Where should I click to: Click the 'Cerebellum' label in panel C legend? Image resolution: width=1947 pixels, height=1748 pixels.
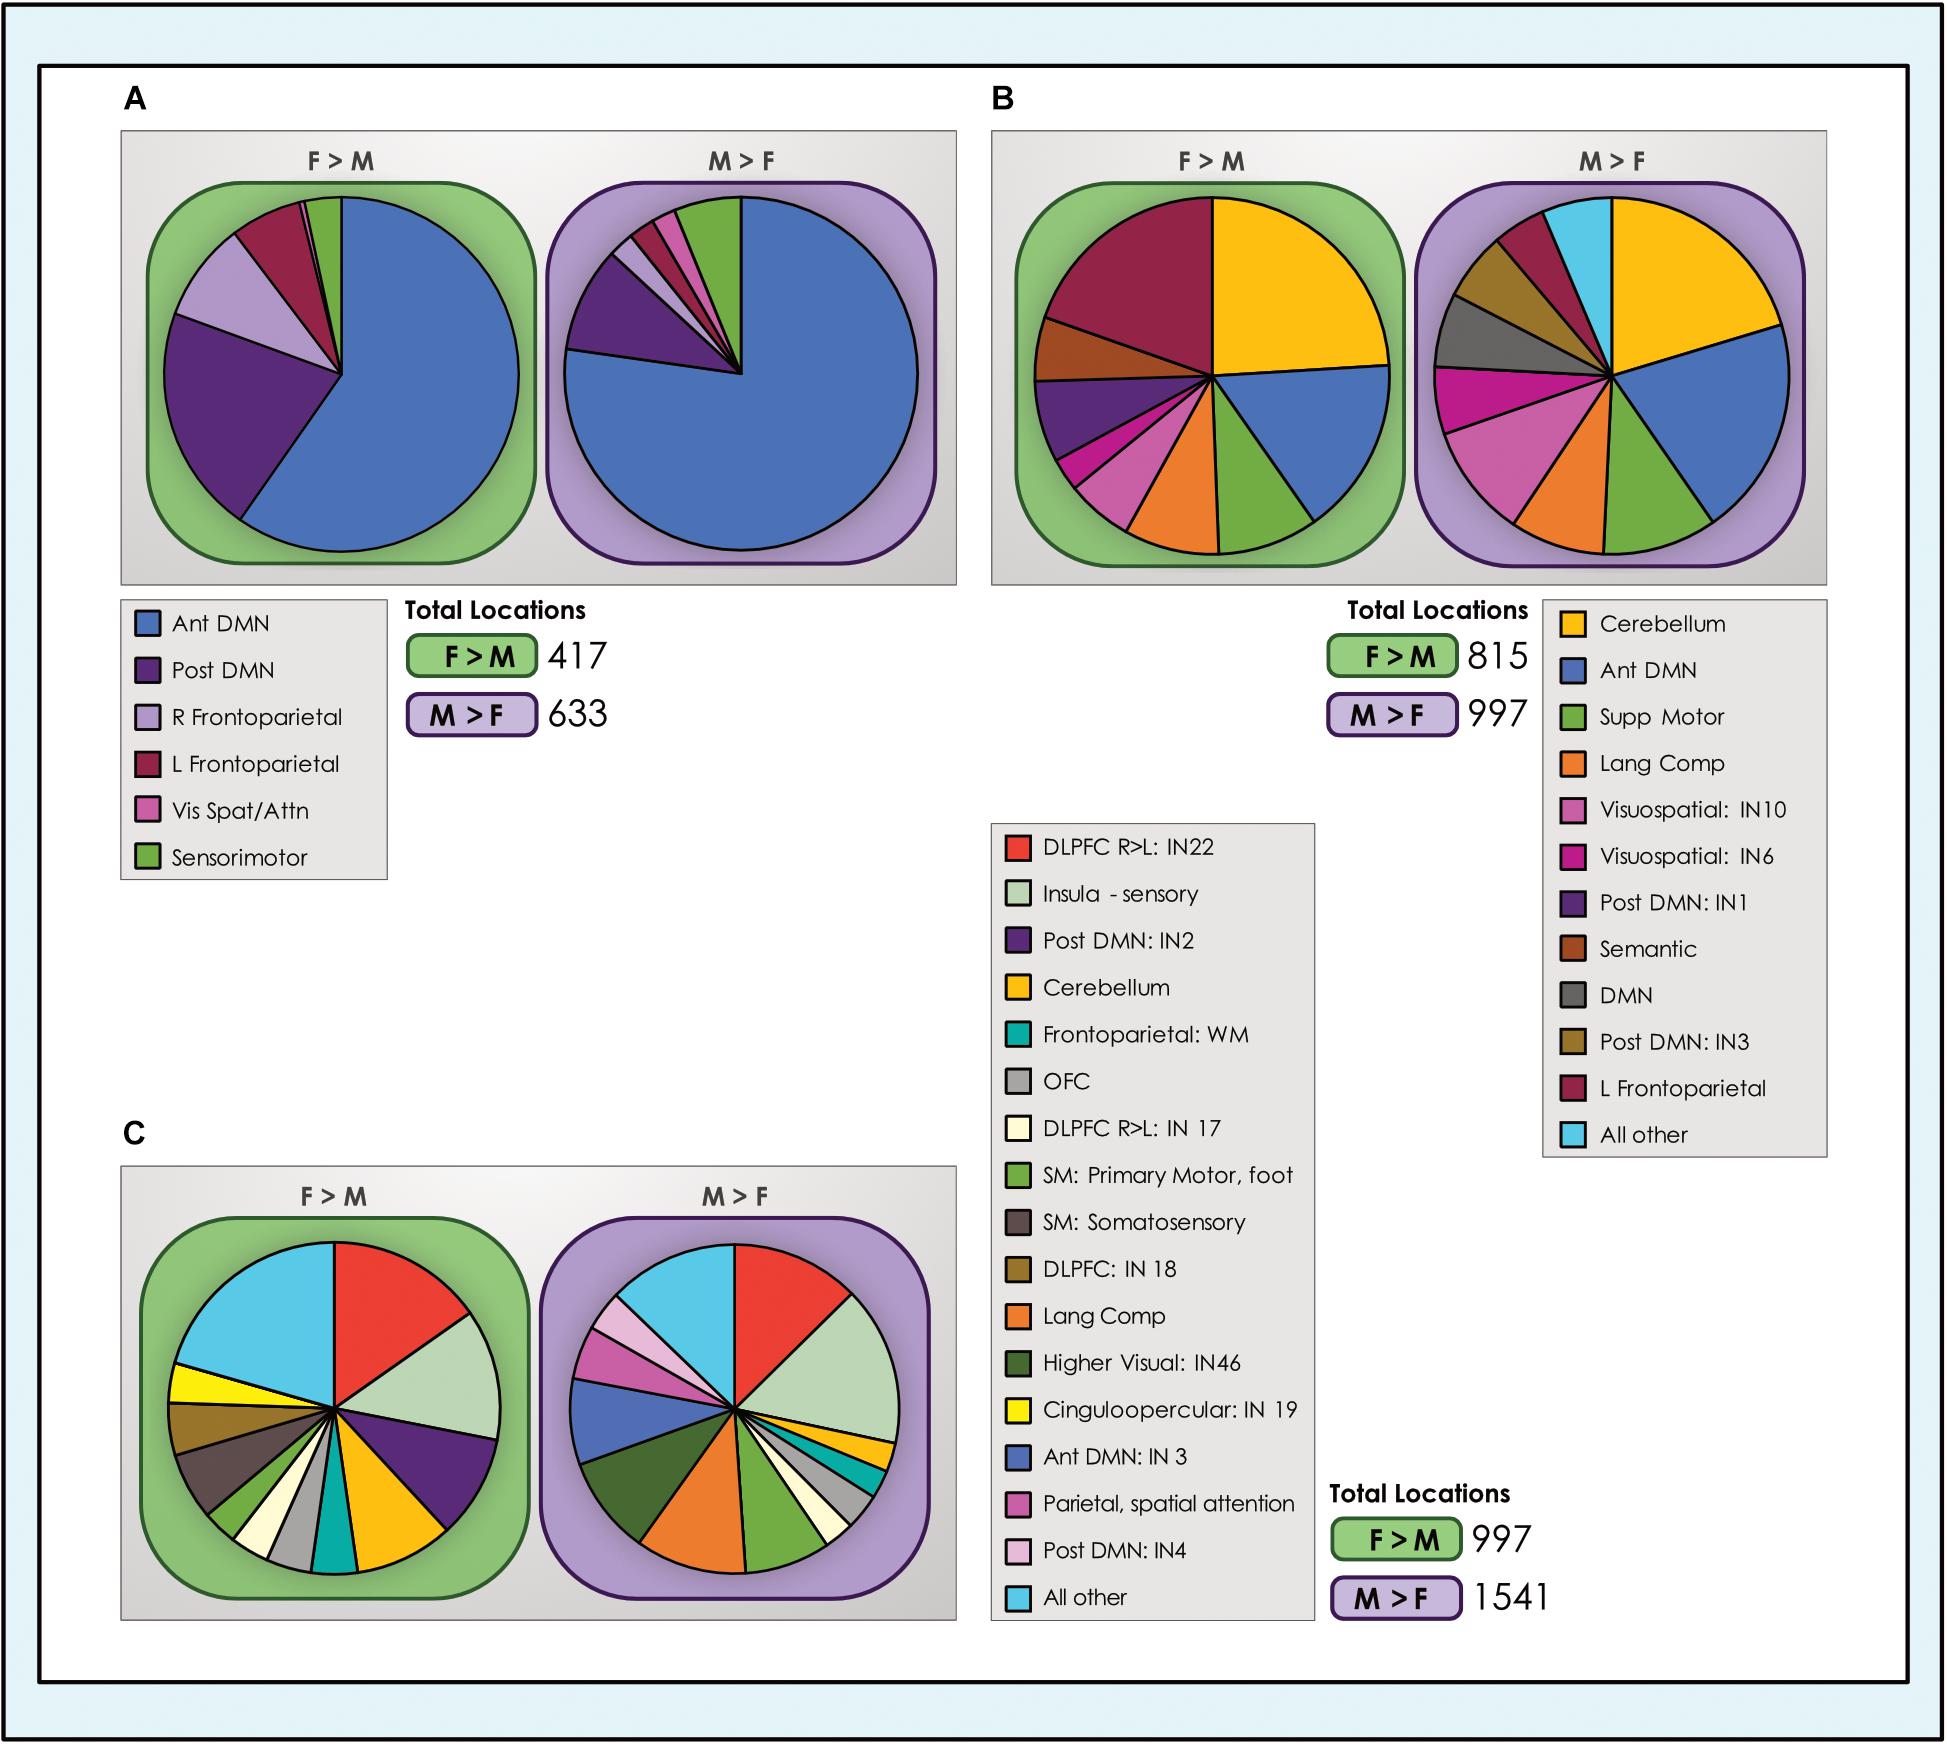pyautogui.click(x=1106, y=988)
